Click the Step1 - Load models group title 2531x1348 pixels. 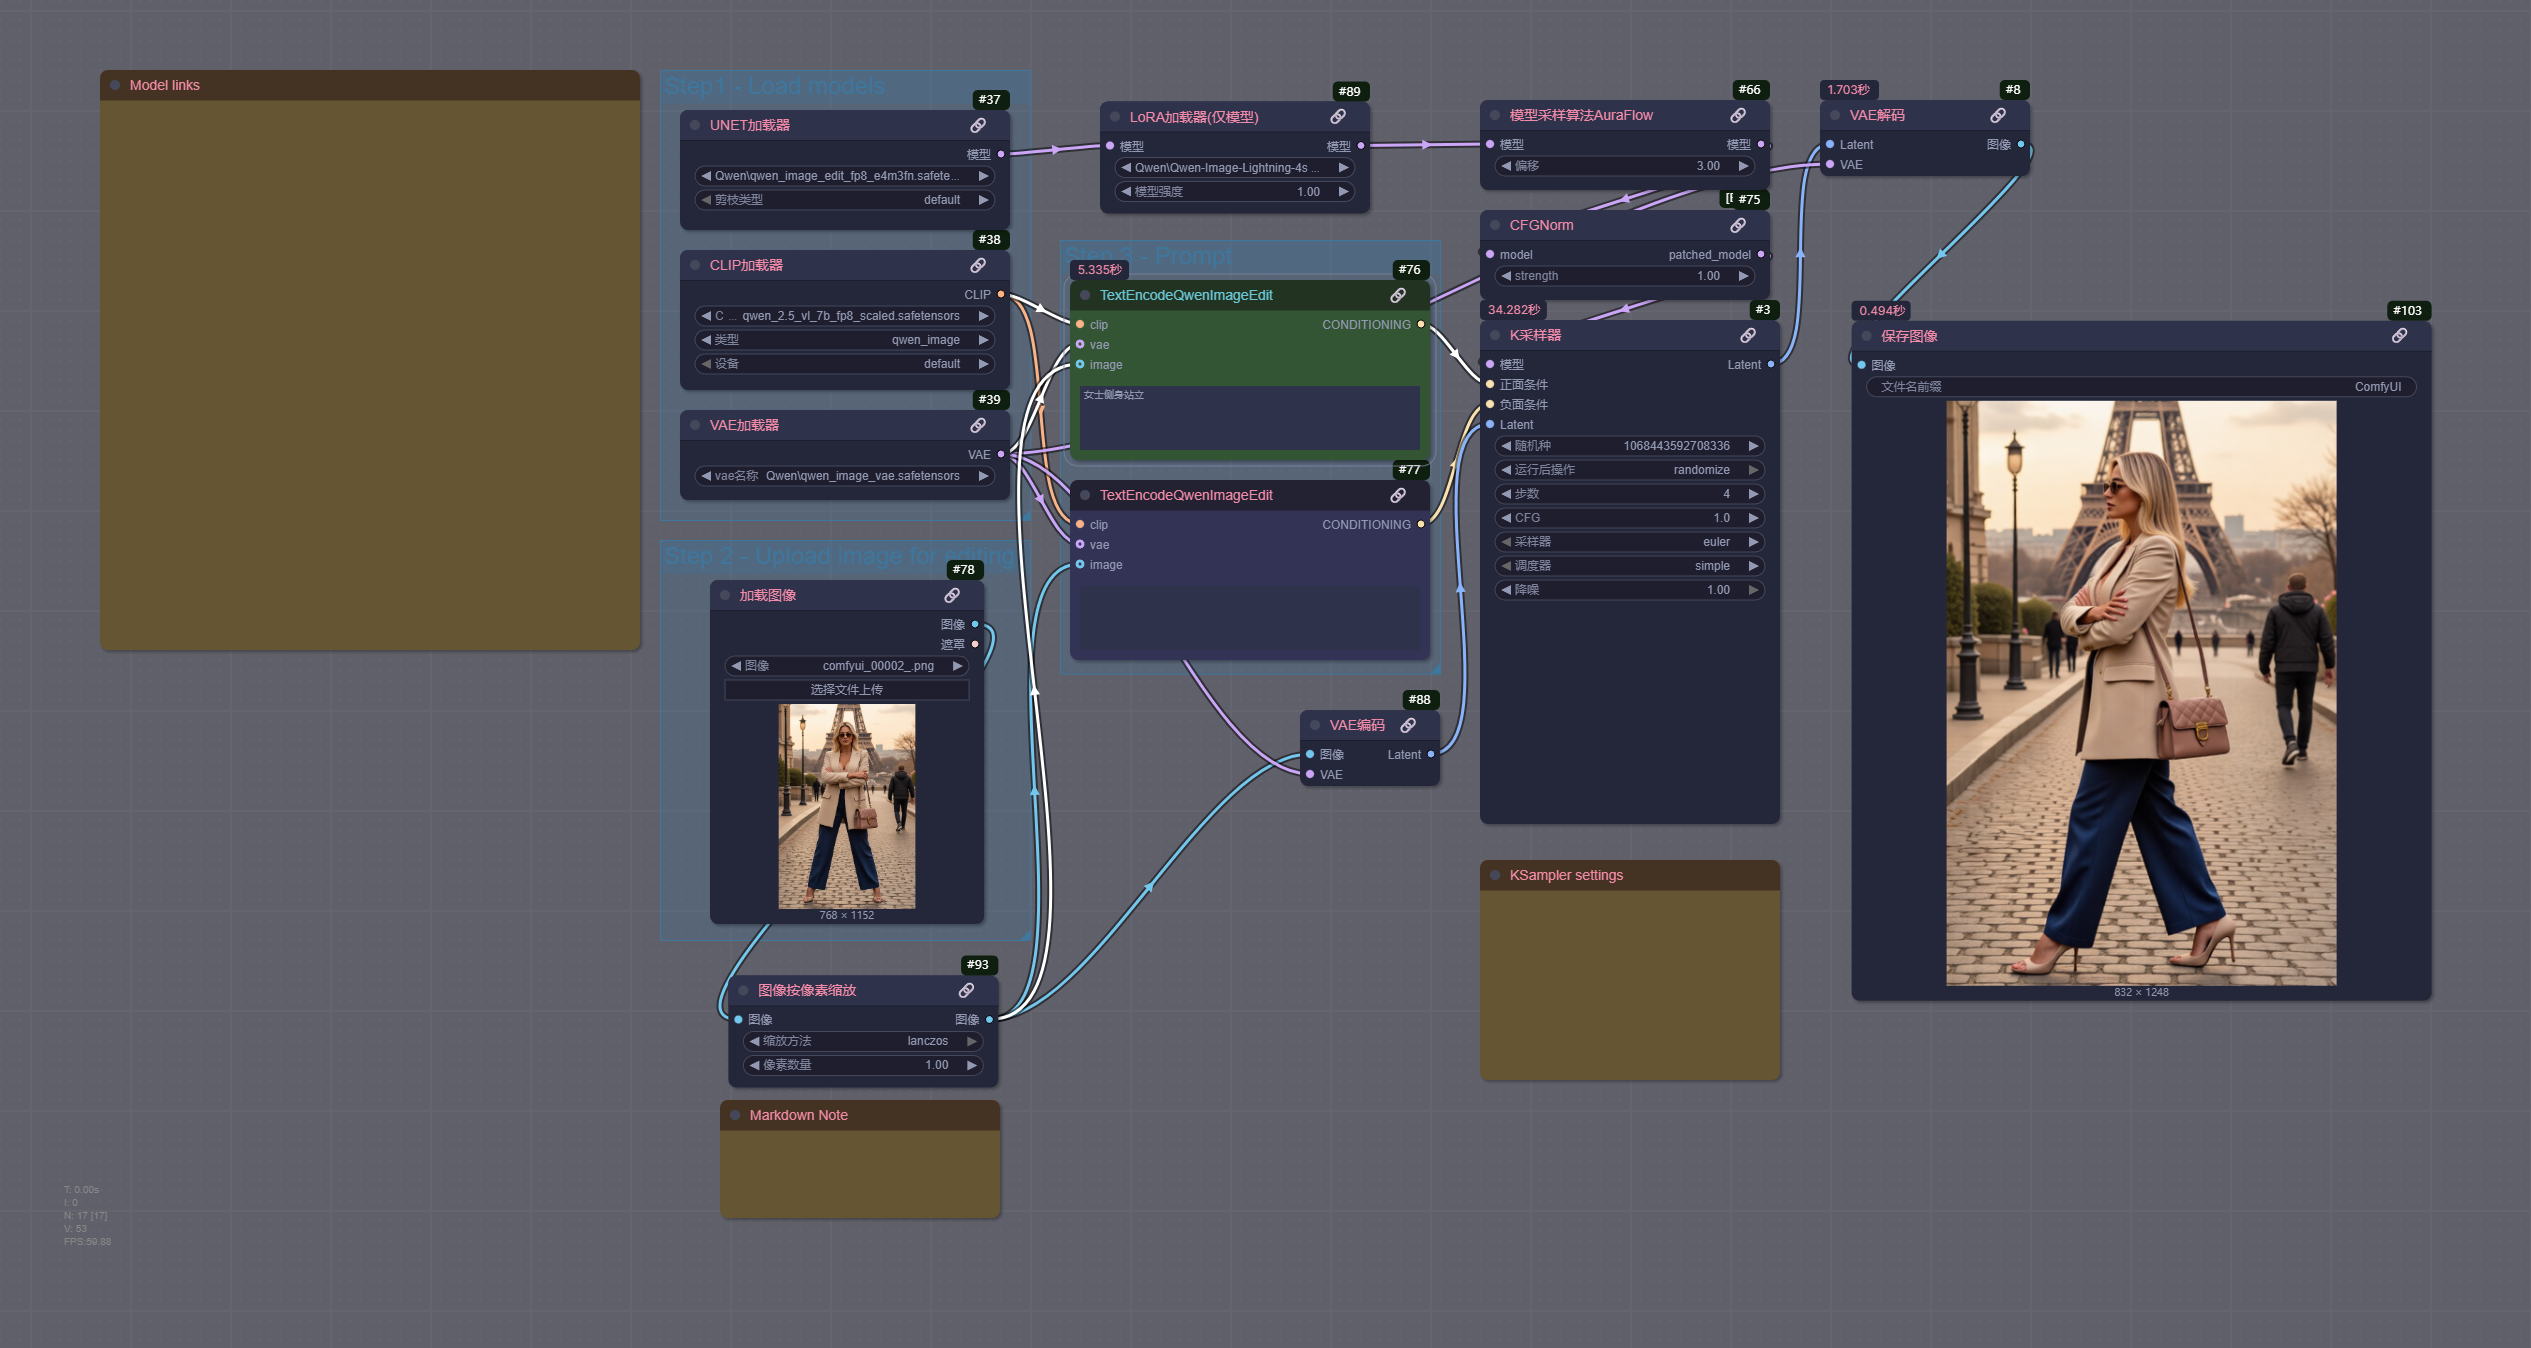(x=774, y=86)
